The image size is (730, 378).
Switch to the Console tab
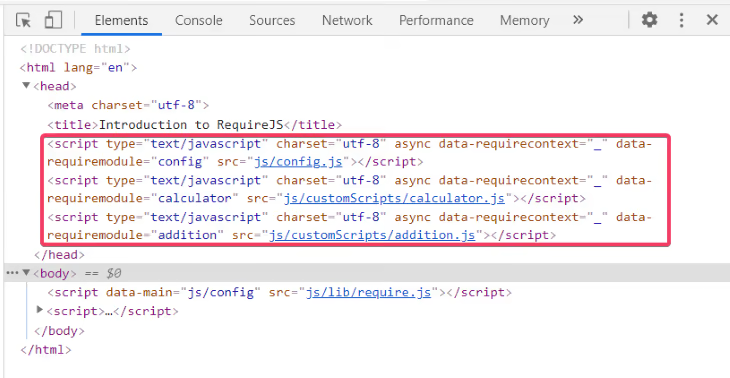pyautogui.click(x=199, y=20)
